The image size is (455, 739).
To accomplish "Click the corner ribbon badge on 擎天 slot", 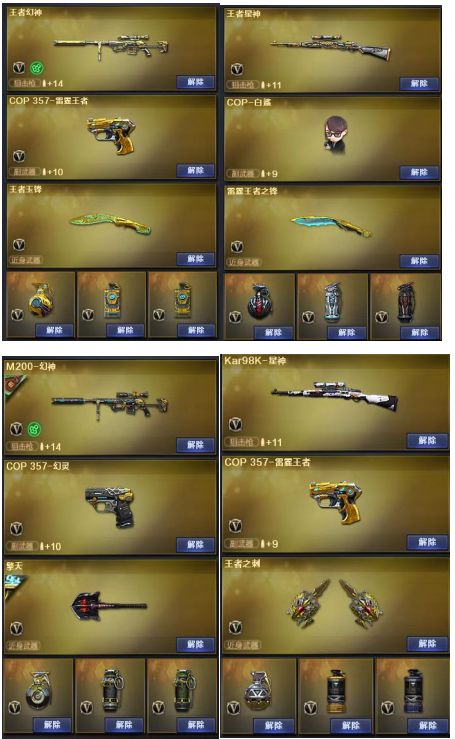I will (x=14, y=583).
